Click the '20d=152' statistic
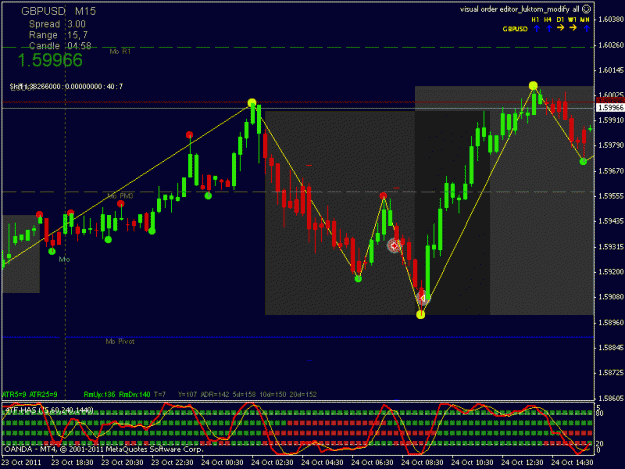The image size is (625, 469). pos(303,394)
